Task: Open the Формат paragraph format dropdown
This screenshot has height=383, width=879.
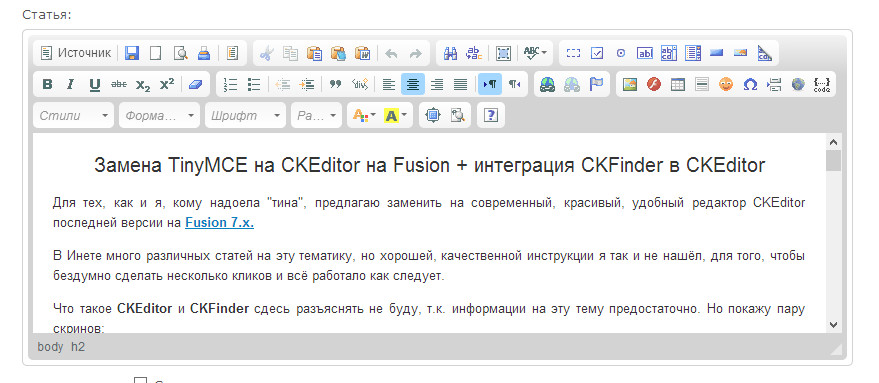Action: click(159, 115)
